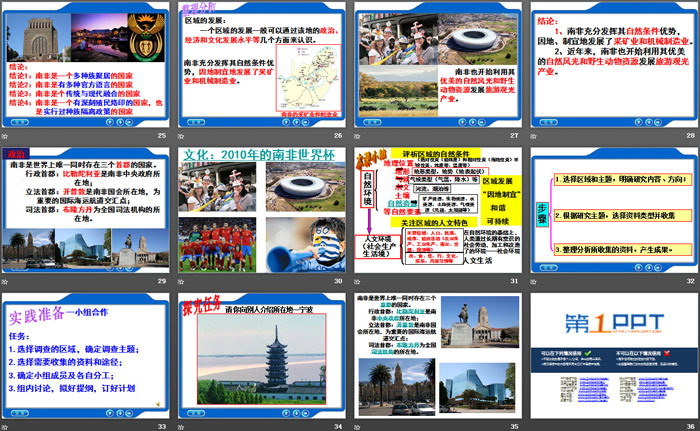
Task: Click the slide number "32" label
Action: coord(691,281)
